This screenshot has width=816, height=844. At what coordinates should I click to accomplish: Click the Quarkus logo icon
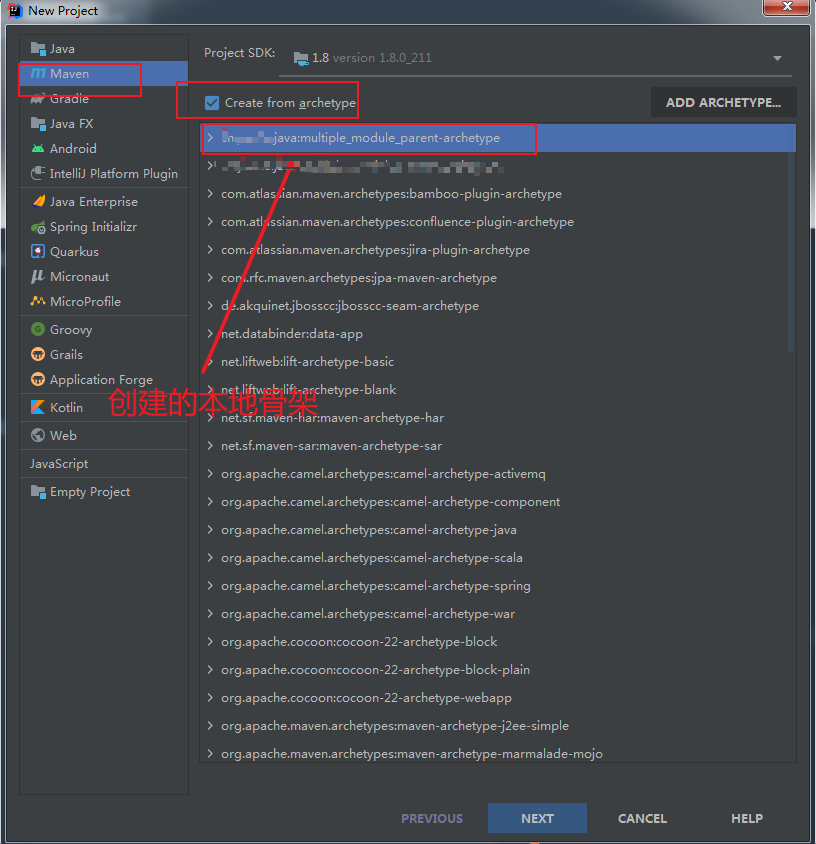tap(38, 251)
